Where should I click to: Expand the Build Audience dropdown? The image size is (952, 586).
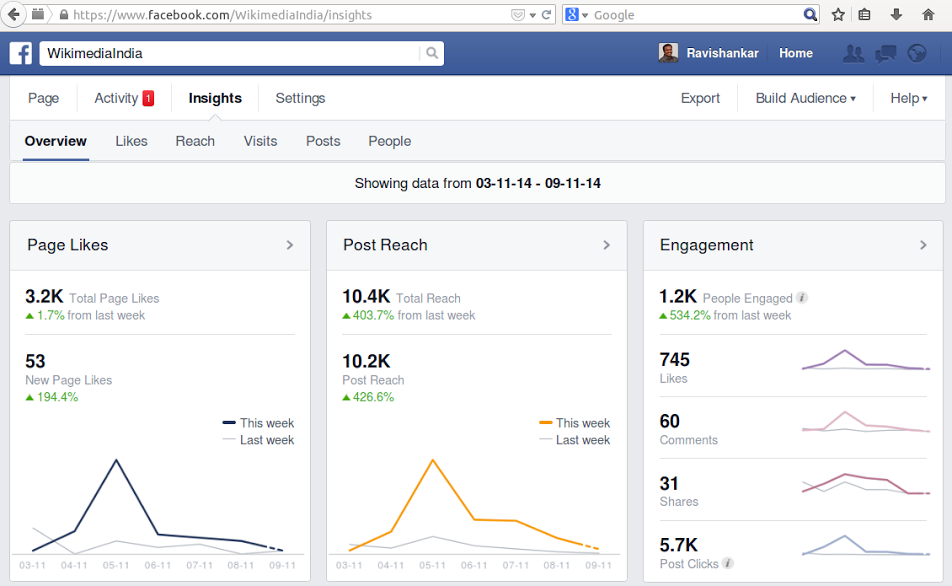pyautogui.click(x=806, y=98)
